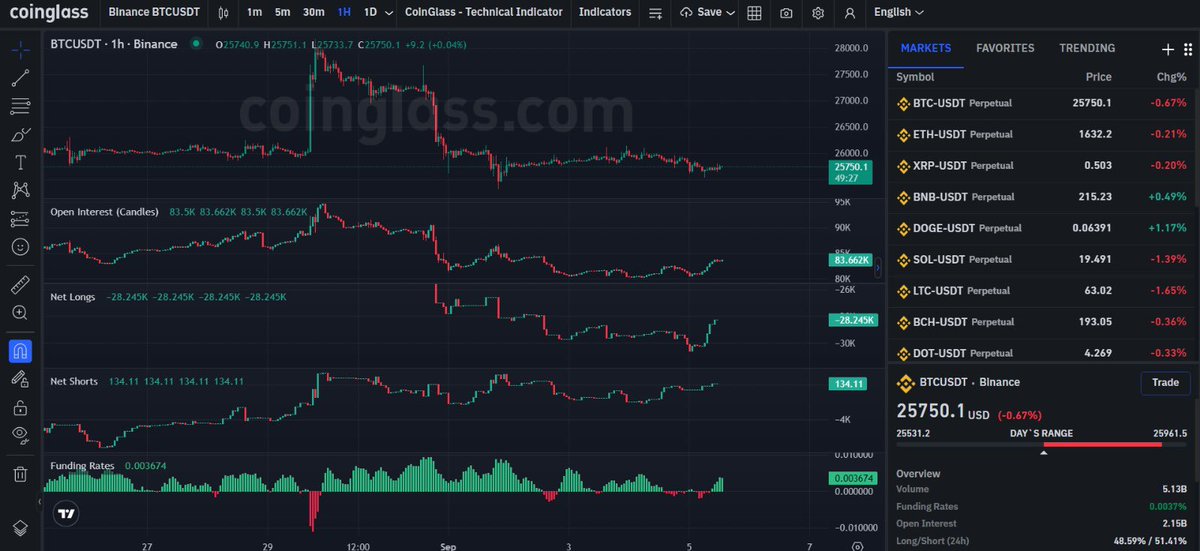Select the crosshair cursor tool
The width and height of the screenshot is (1200, 551).
pyautogui.click(x=20, y=49)
